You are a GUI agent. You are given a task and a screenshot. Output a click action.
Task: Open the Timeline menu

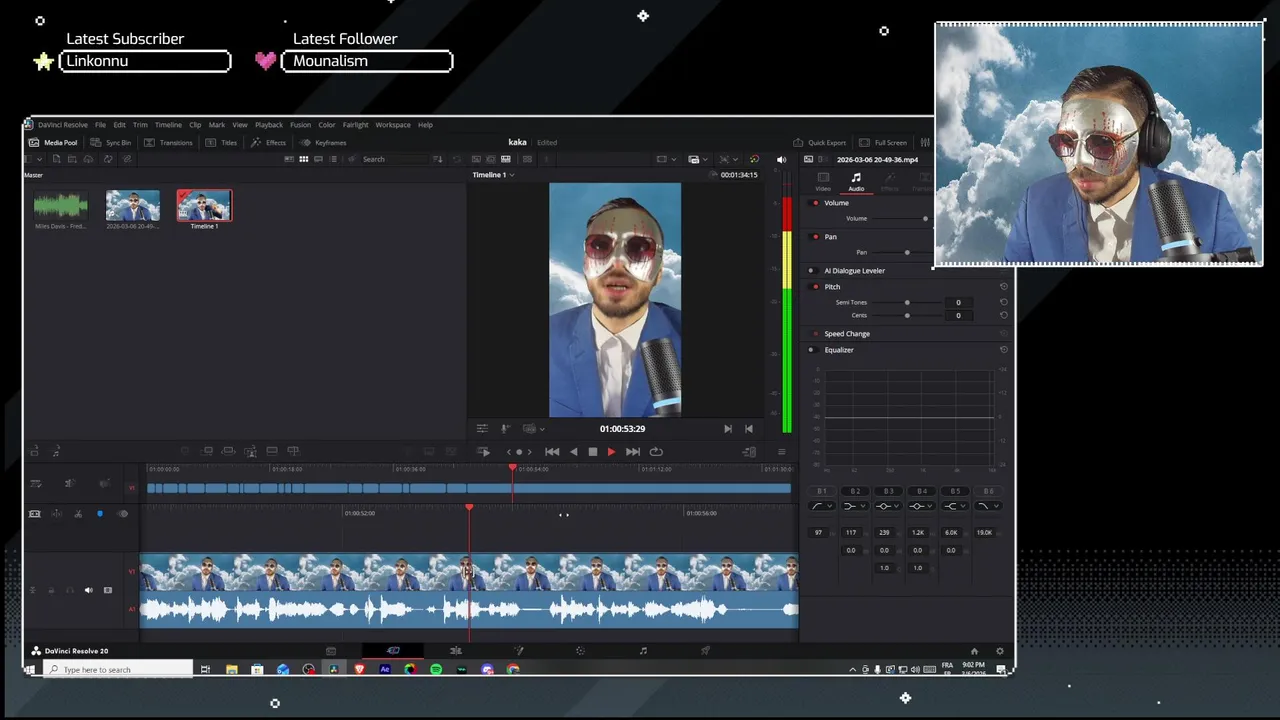coord(168,125)
